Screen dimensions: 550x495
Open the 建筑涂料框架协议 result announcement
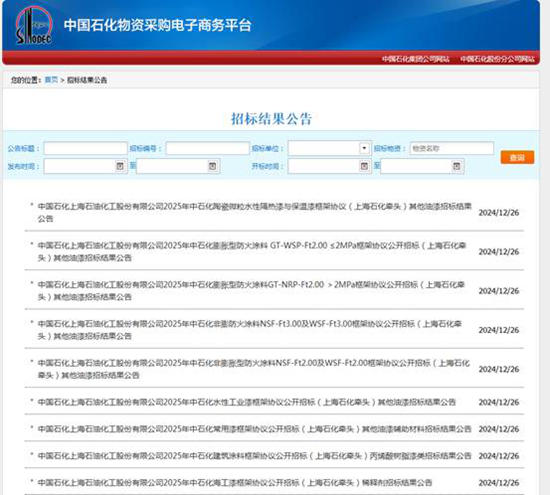[x=254, y=456]
